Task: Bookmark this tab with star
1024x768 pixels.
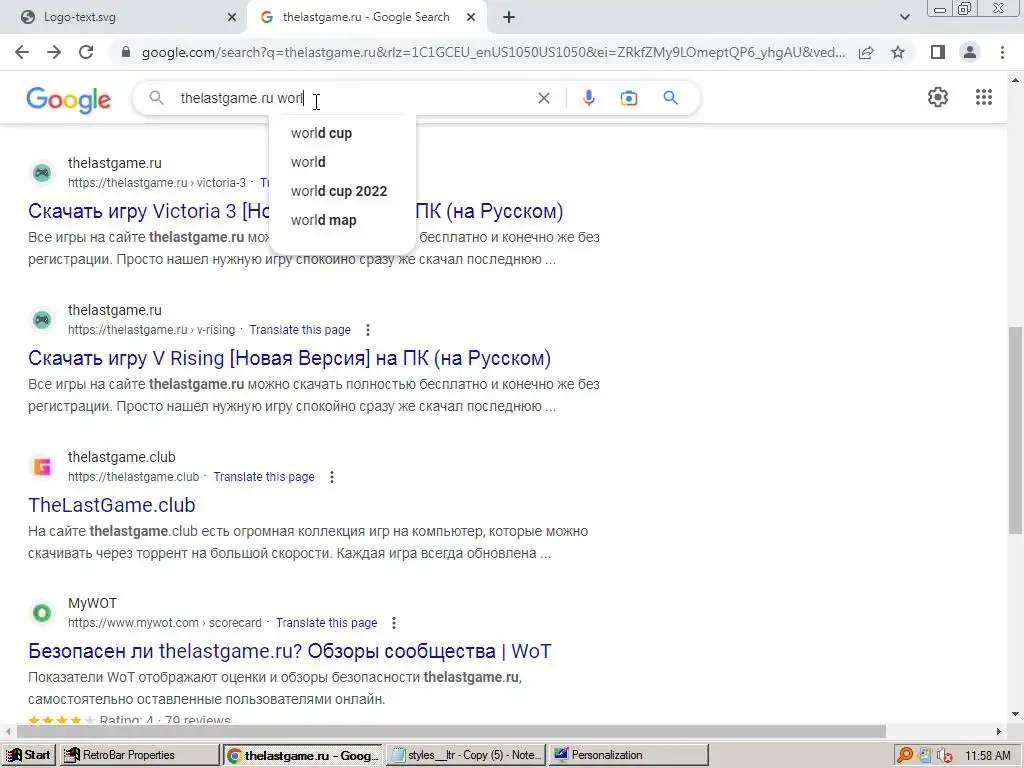Action: [898, 52]
